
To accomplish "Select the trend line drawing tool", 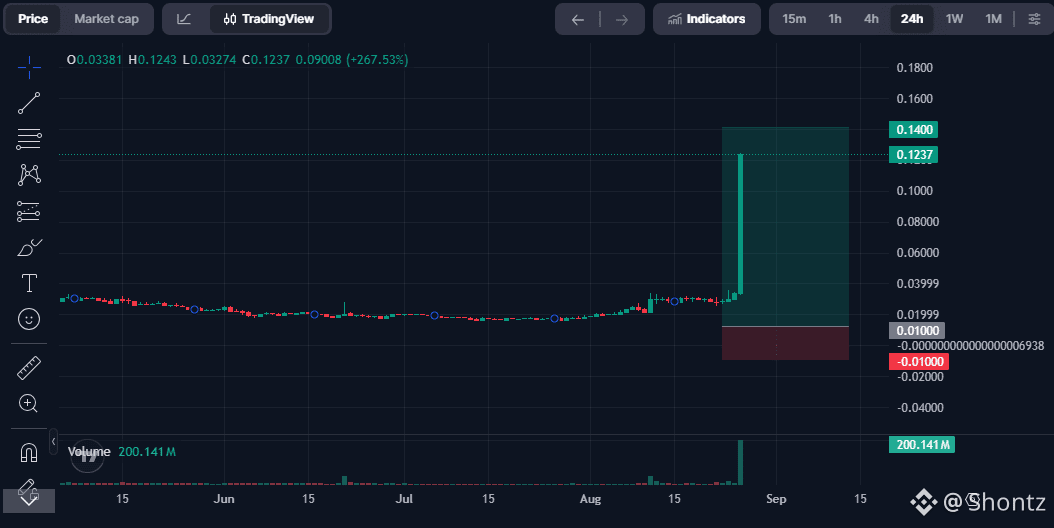I will click(x=29, y=103).
